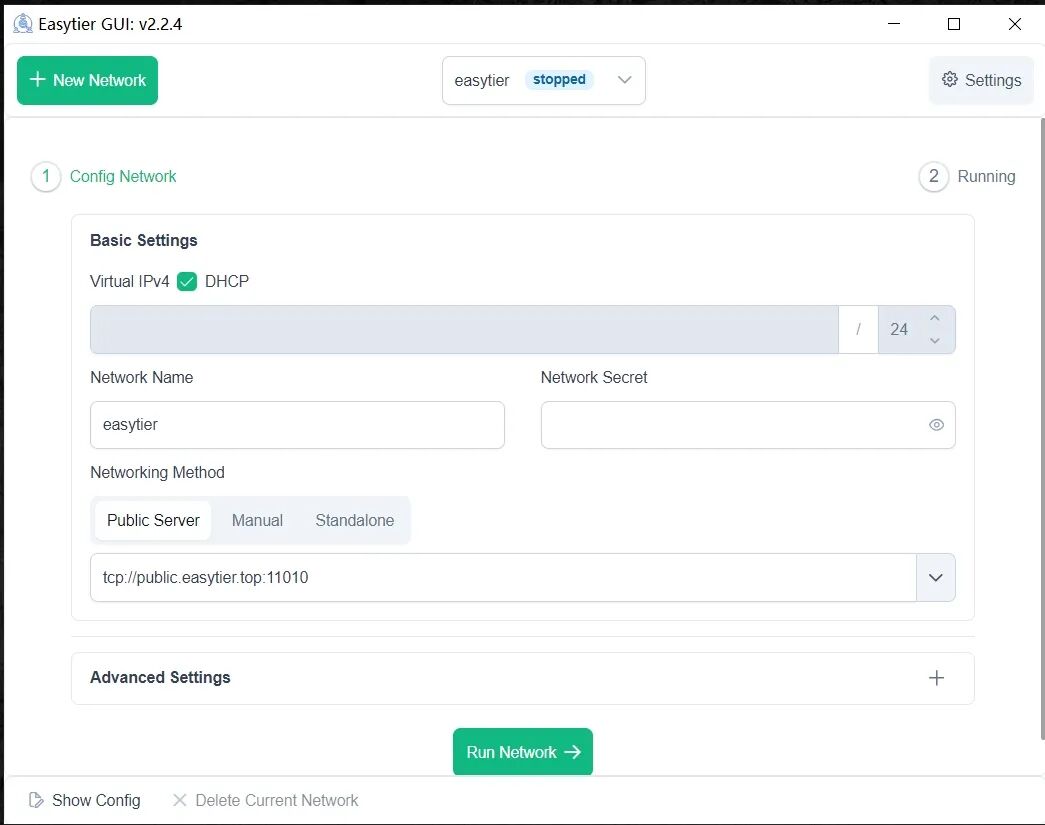Click the public server address field
This screenshot has width=1045, height=825.
coord(503,578)
